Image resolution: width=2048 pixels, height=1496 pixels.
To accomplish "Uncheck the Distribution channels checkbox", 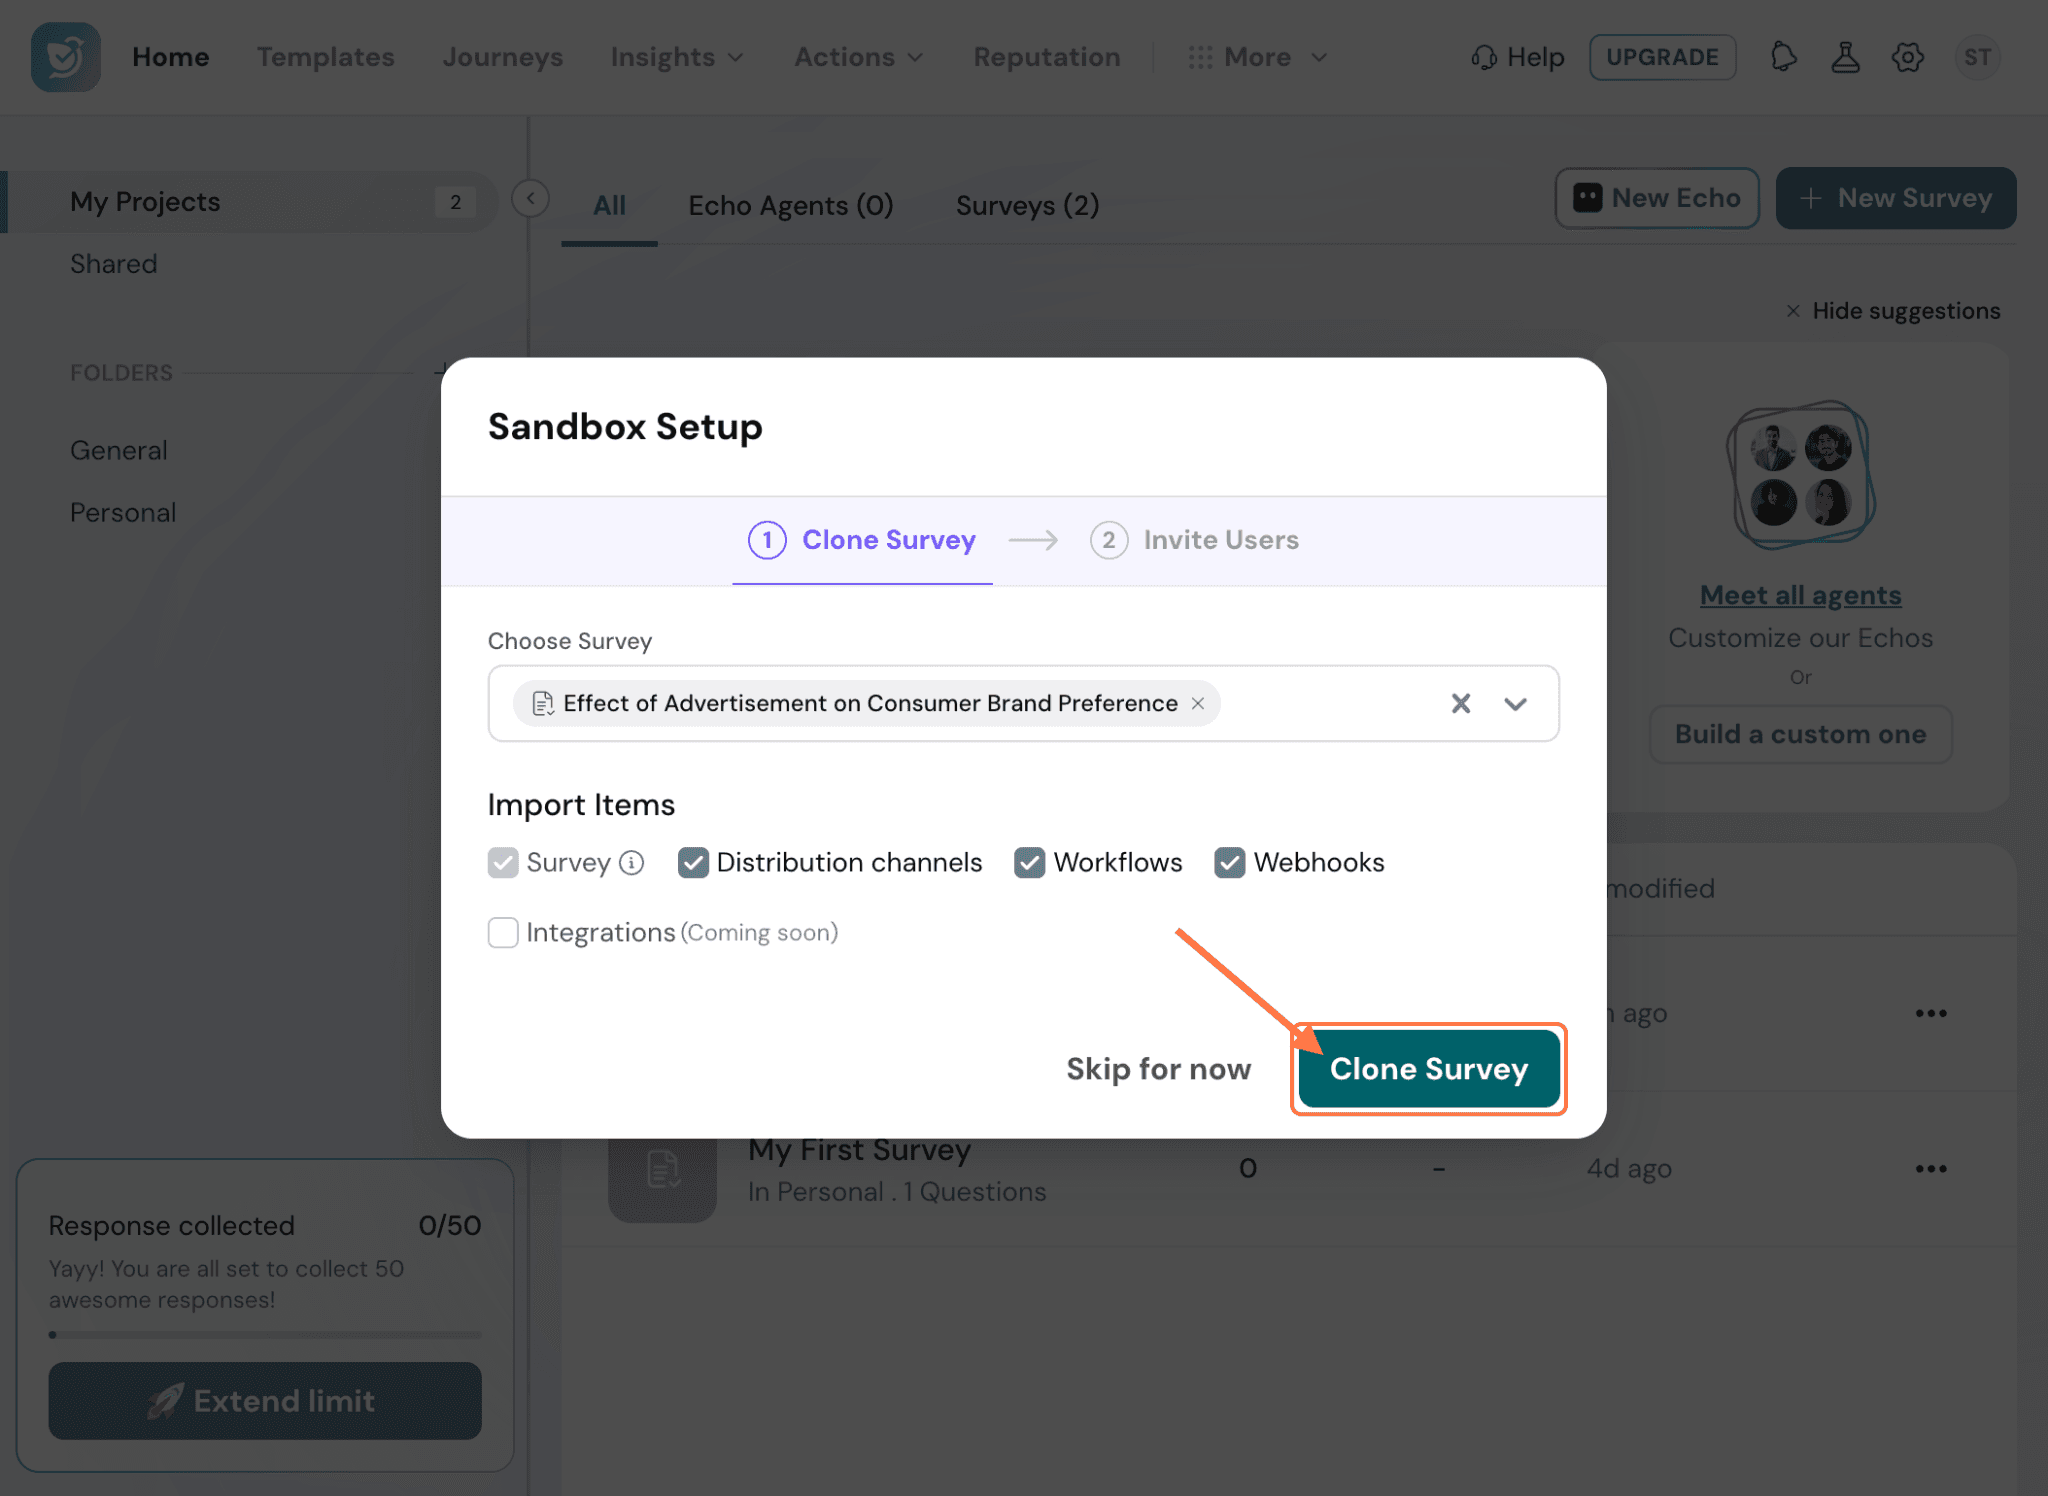I will pos(693,862).
